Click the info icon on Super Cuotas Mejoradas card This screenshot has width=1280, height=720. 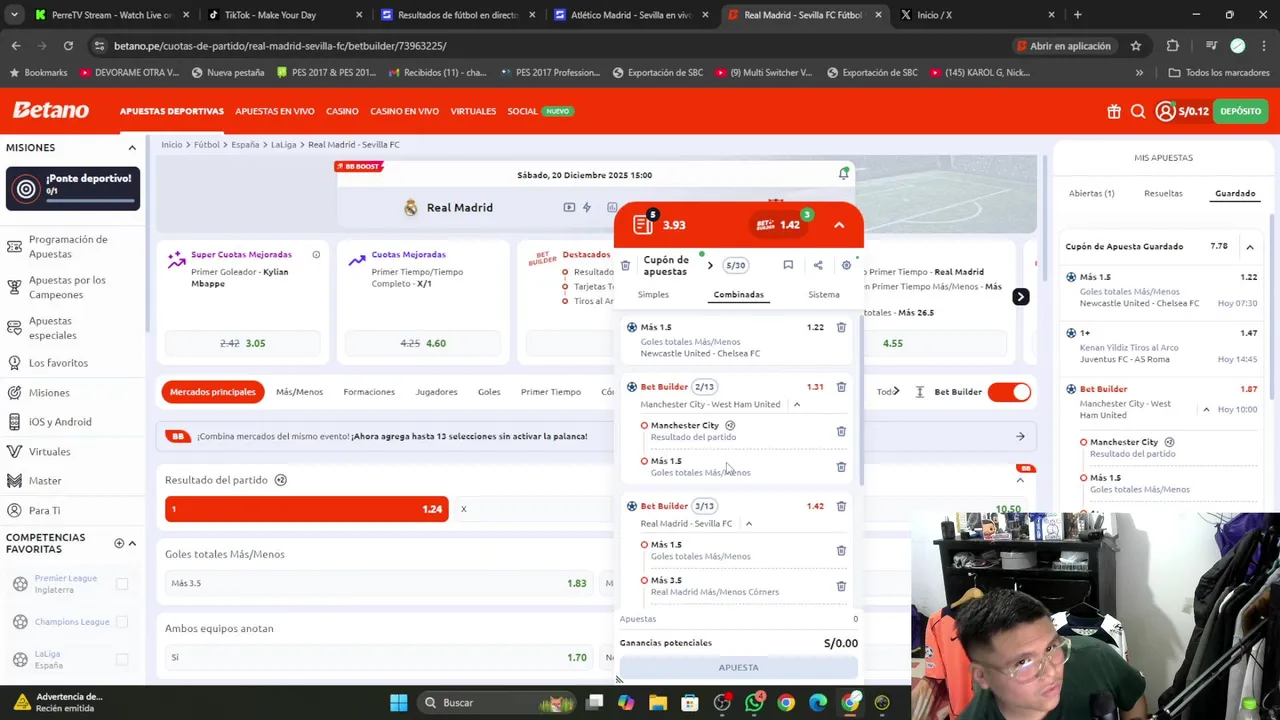(x=316, y=255)
